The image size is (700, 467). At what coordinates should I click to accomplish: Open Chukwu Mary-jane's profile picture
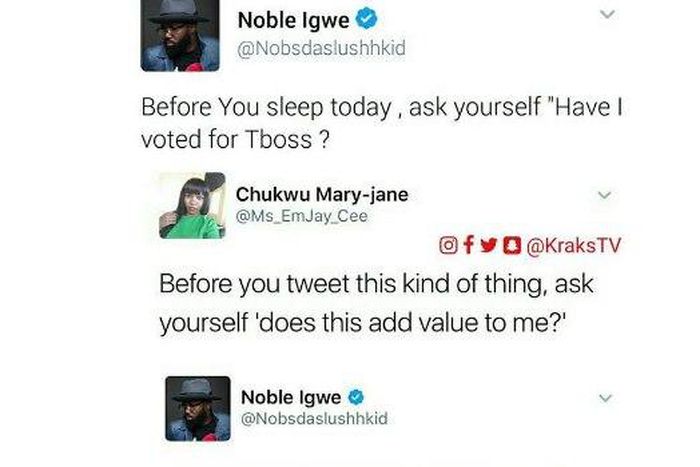pyautogui.click(x=191, y=206)
